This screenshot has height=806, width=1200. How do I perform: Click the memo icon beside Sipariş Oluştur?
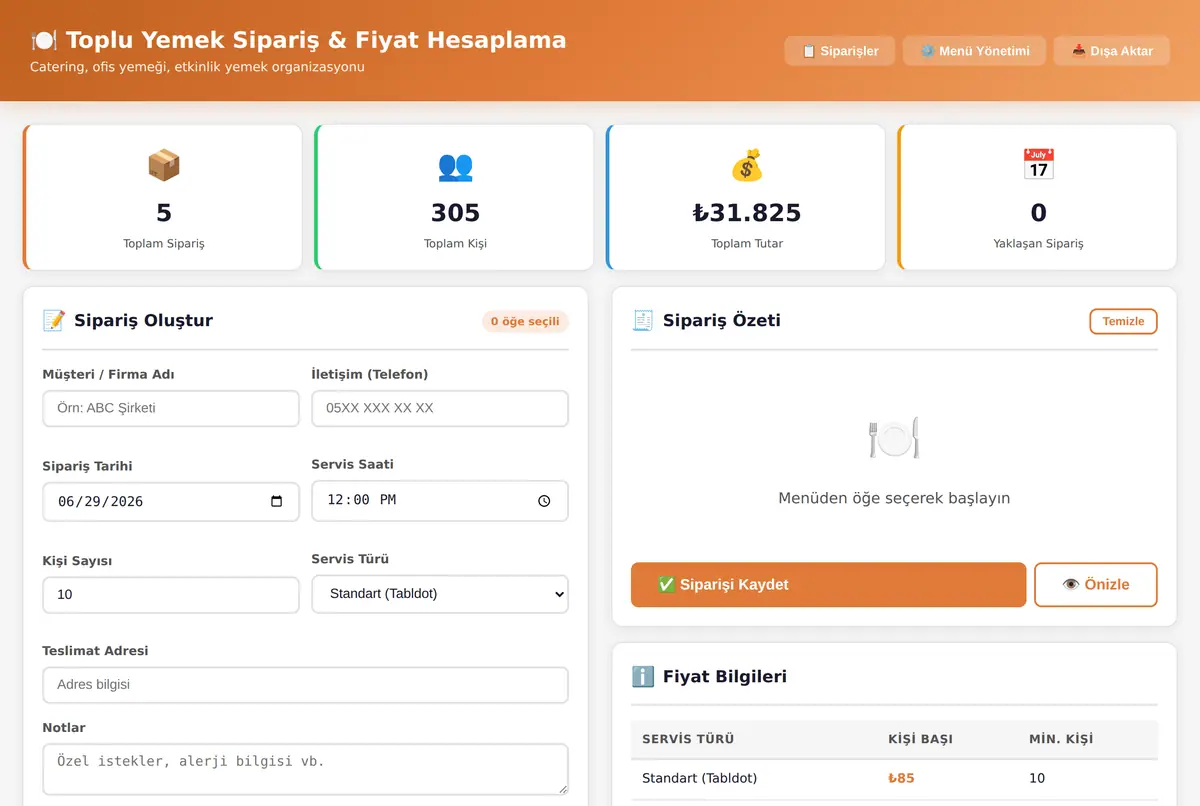point(54,320)
